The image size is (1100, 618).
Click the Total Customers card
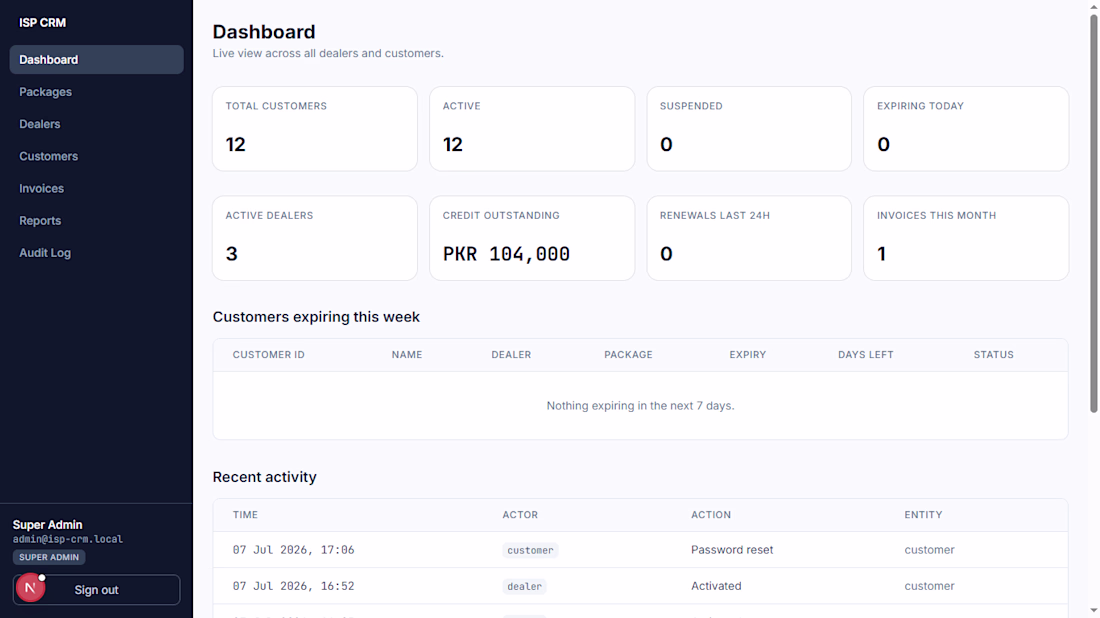[315, 129]
